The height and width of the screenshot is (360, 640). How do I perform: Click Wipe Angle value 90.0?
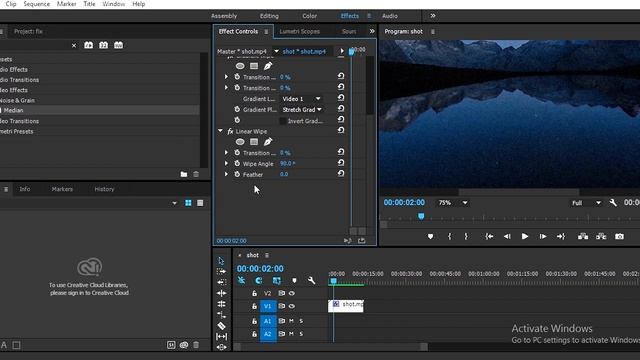click(287, 163)
